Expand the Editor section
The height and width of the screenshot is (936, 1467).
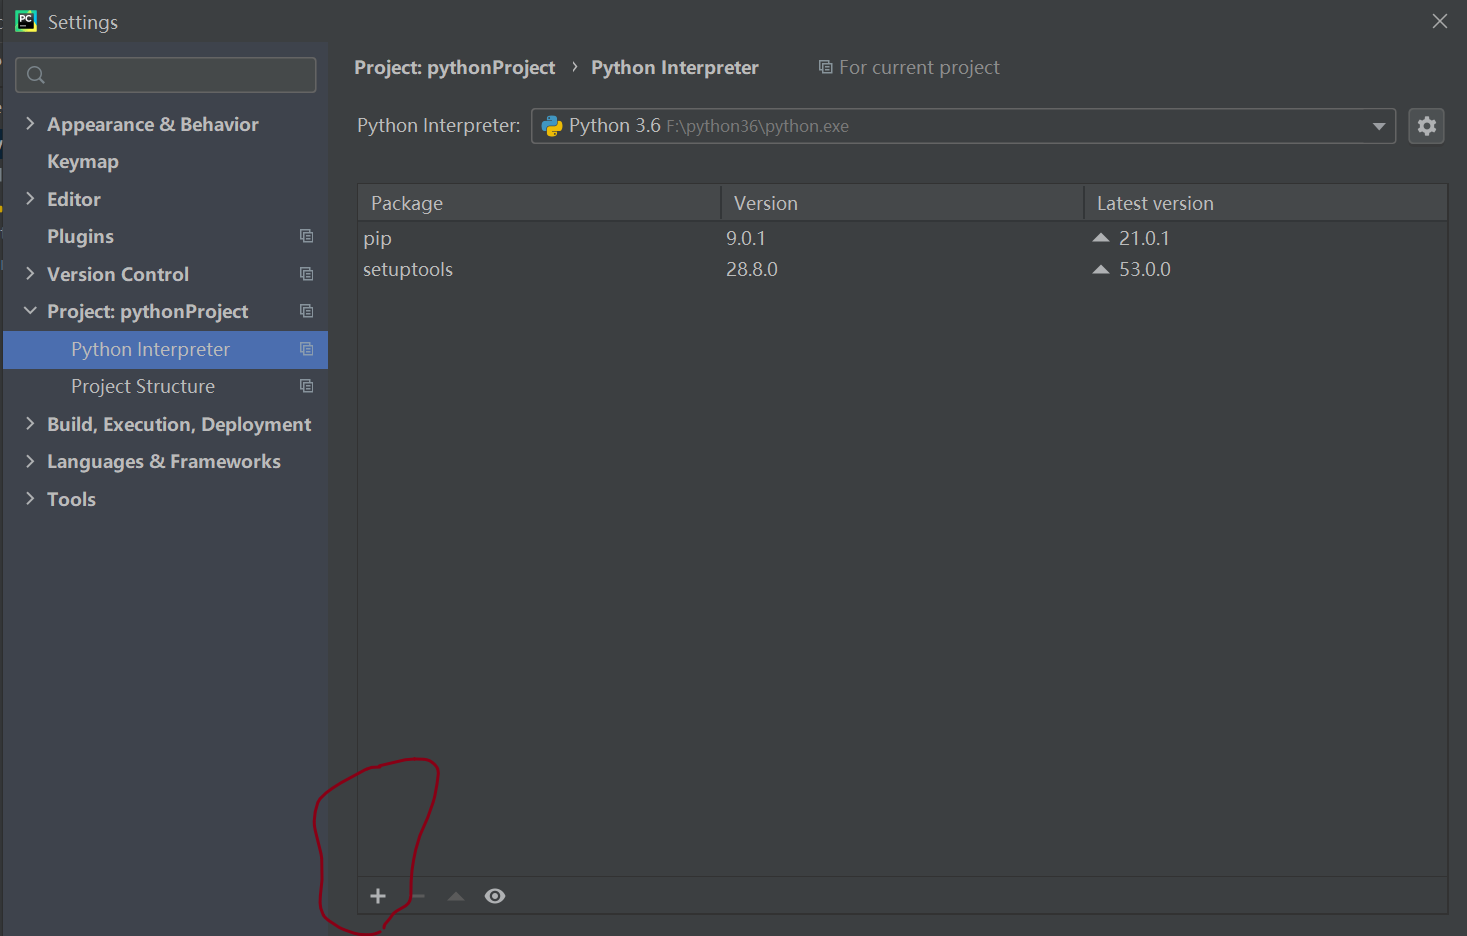click(30, 199)
